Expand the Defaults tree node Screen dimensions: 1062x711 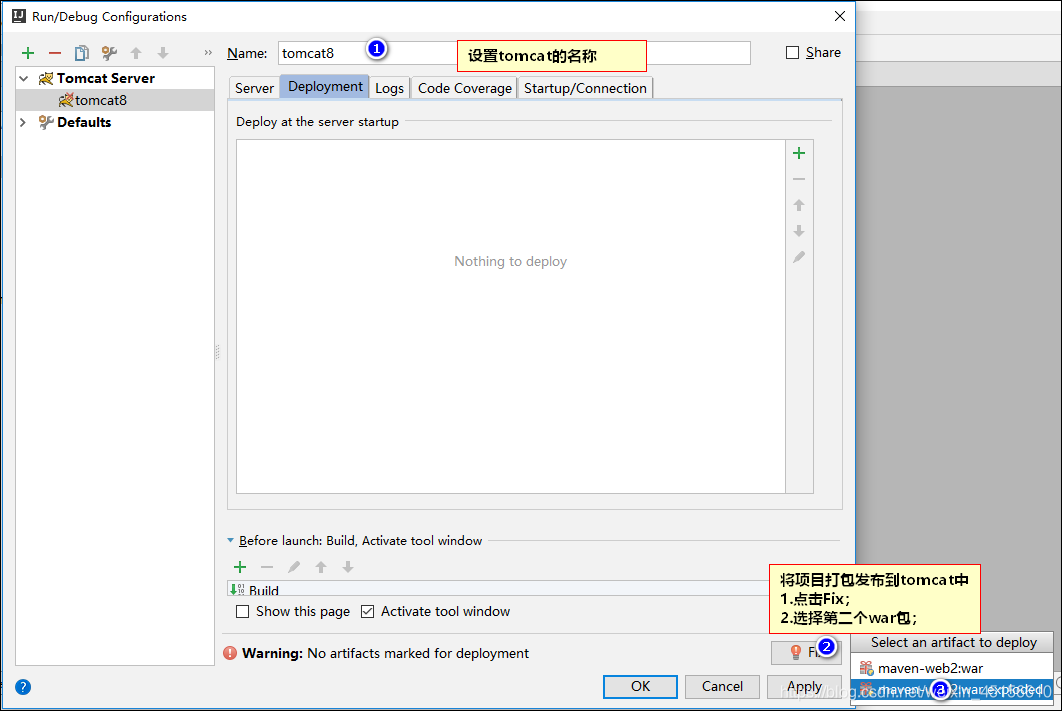pos(24,122)
